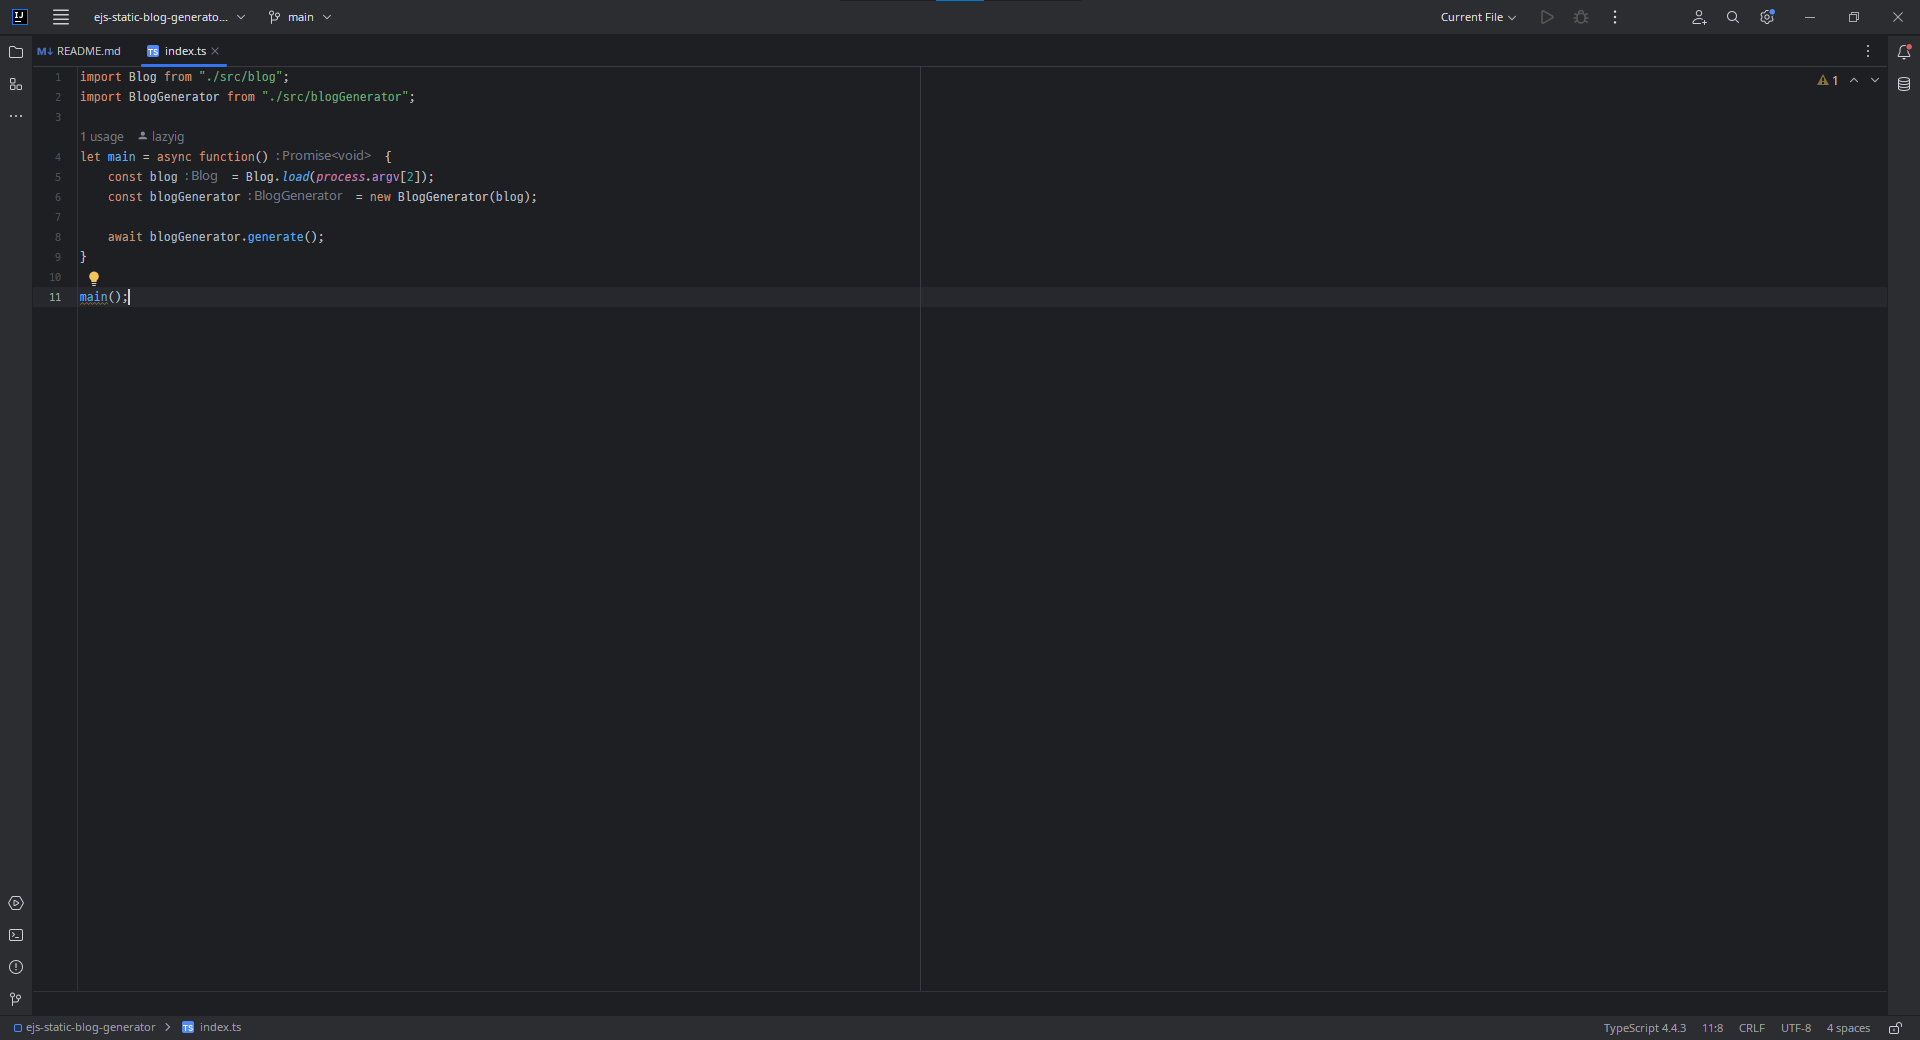The height and width of the screenshot is (1040, 1920).
Task: Open the main hamburger menu
Action: (61, 17)
